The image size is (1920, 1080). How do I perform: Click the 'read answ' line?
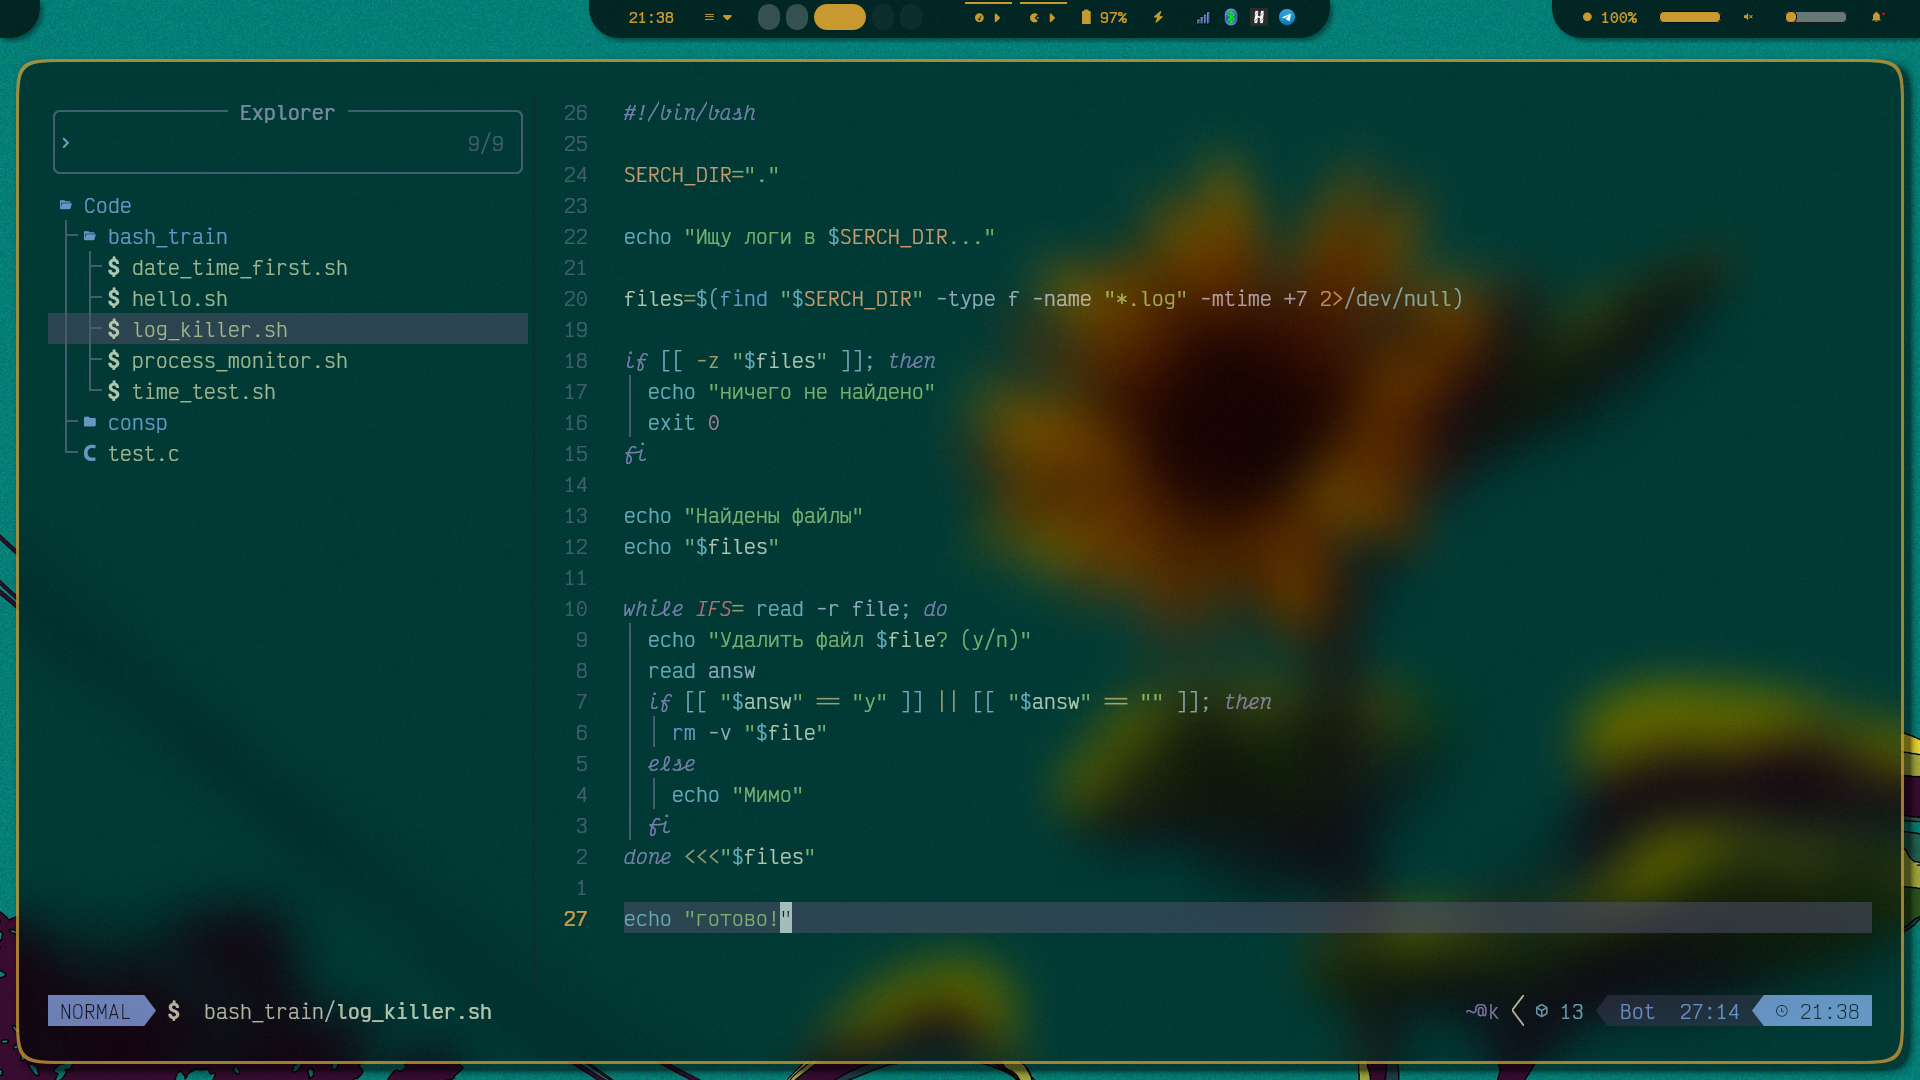coord(701,670)
